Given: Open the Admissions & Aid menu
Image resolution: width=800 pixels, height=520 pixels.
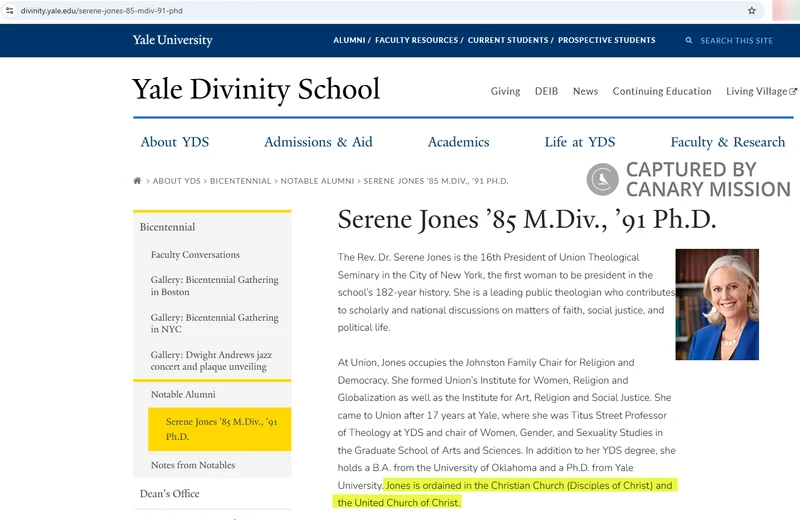Looking at the screenshot, I should coord(318,142).
